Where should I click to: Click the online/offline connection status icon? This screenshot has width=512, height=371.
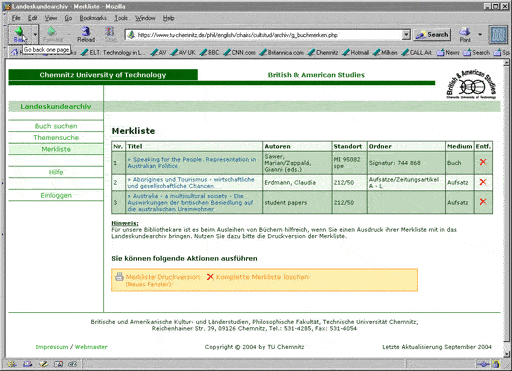pos(483,364)
